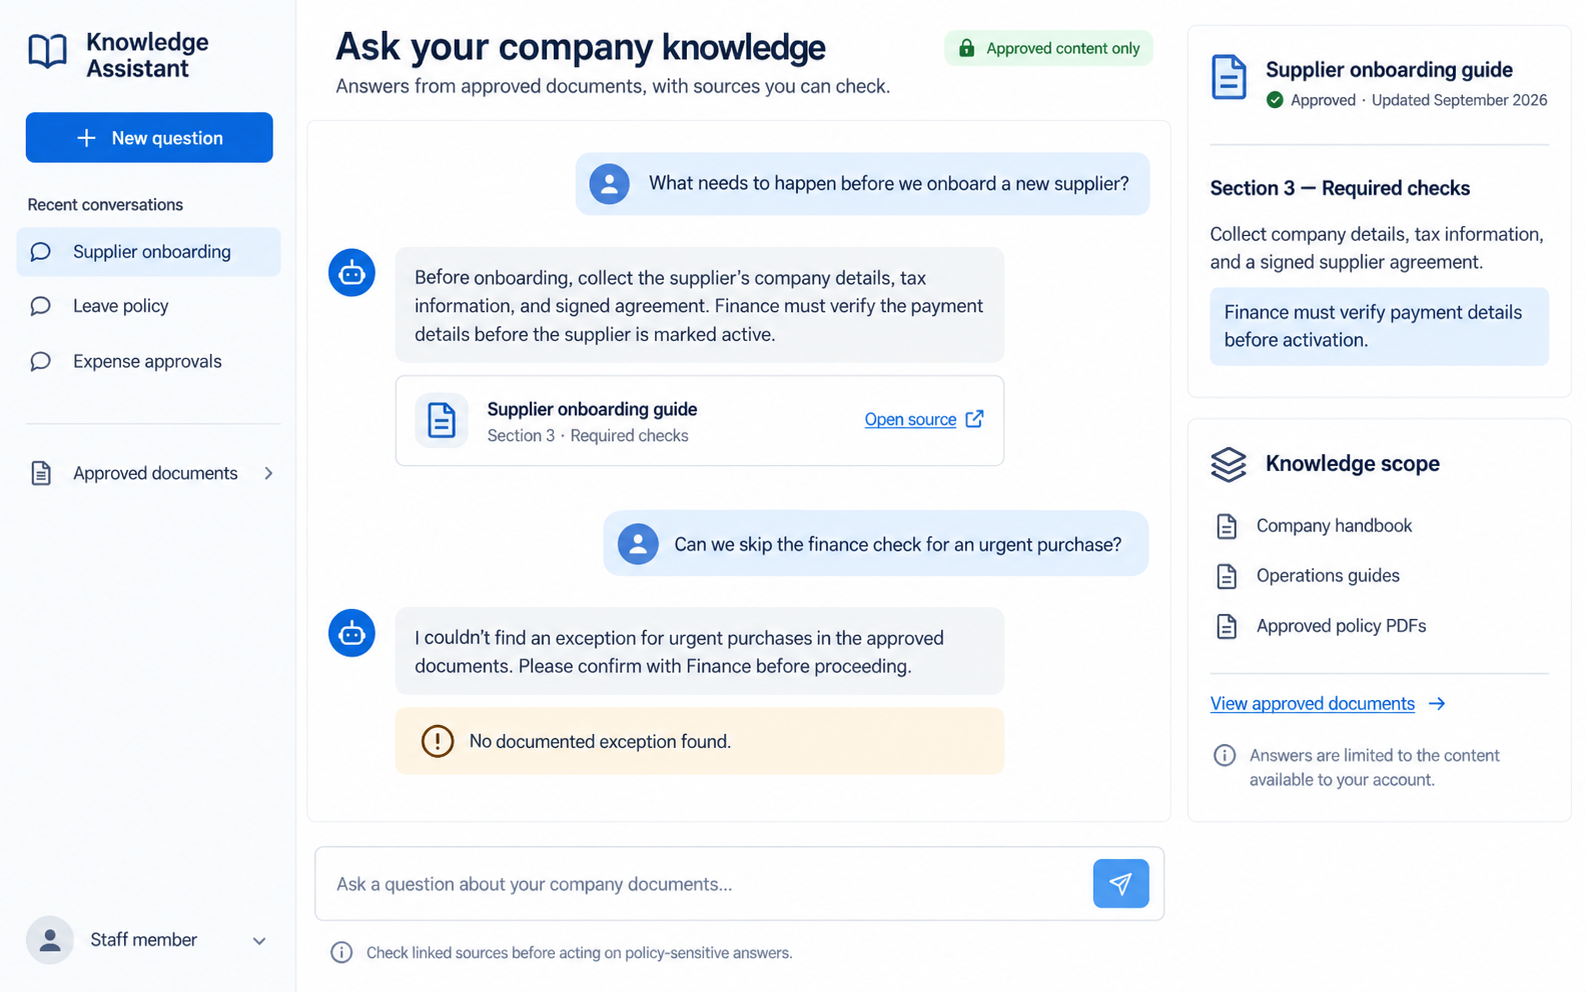This screenshot has height=992, width=1586.
Task: Click the external link icon beside Open source
Action: pyautogui.click(x=974, y=419)
